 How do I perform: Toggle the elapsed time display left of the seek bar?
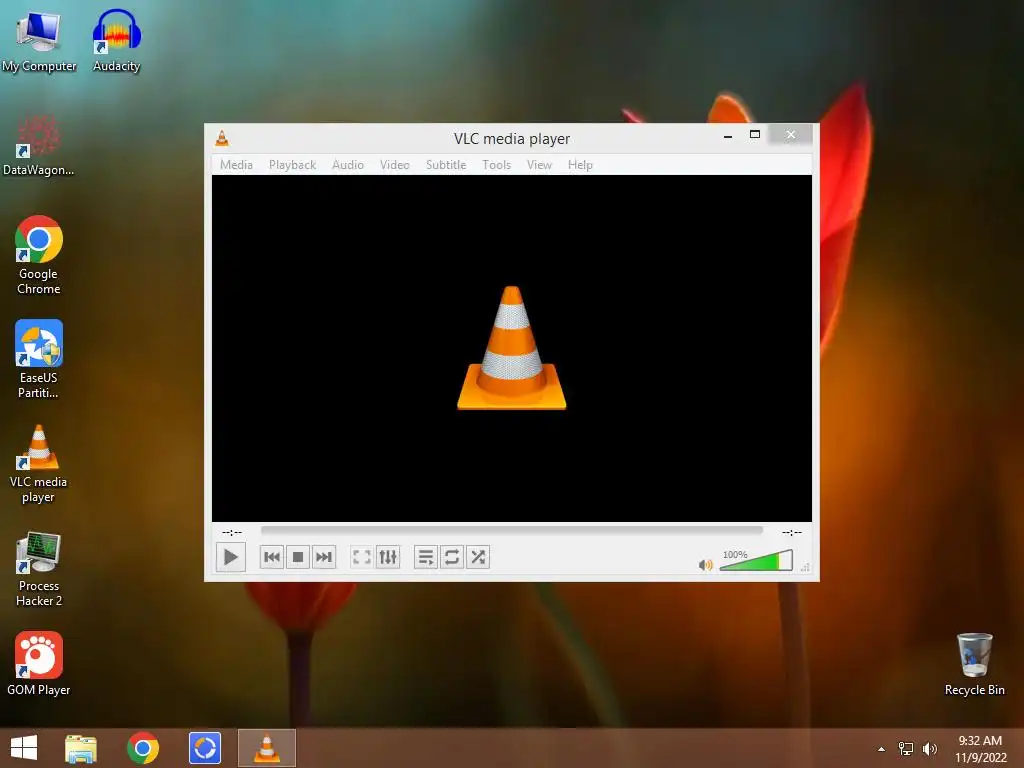pos(232,532)
